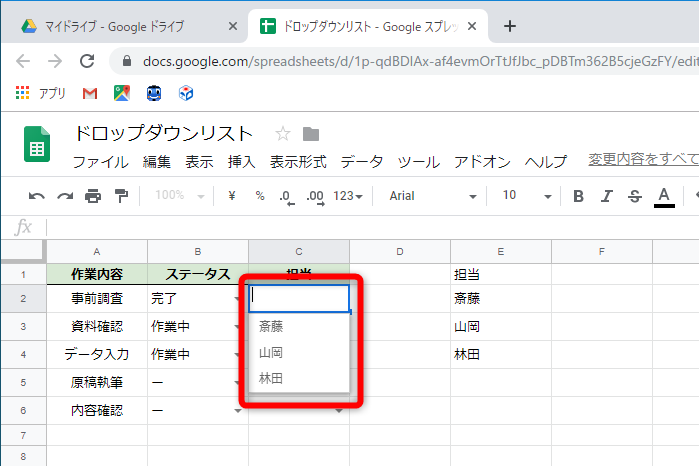This screenshot has width=699, height=466.
Task: Open the データ menu
Action: click(362, 161)
